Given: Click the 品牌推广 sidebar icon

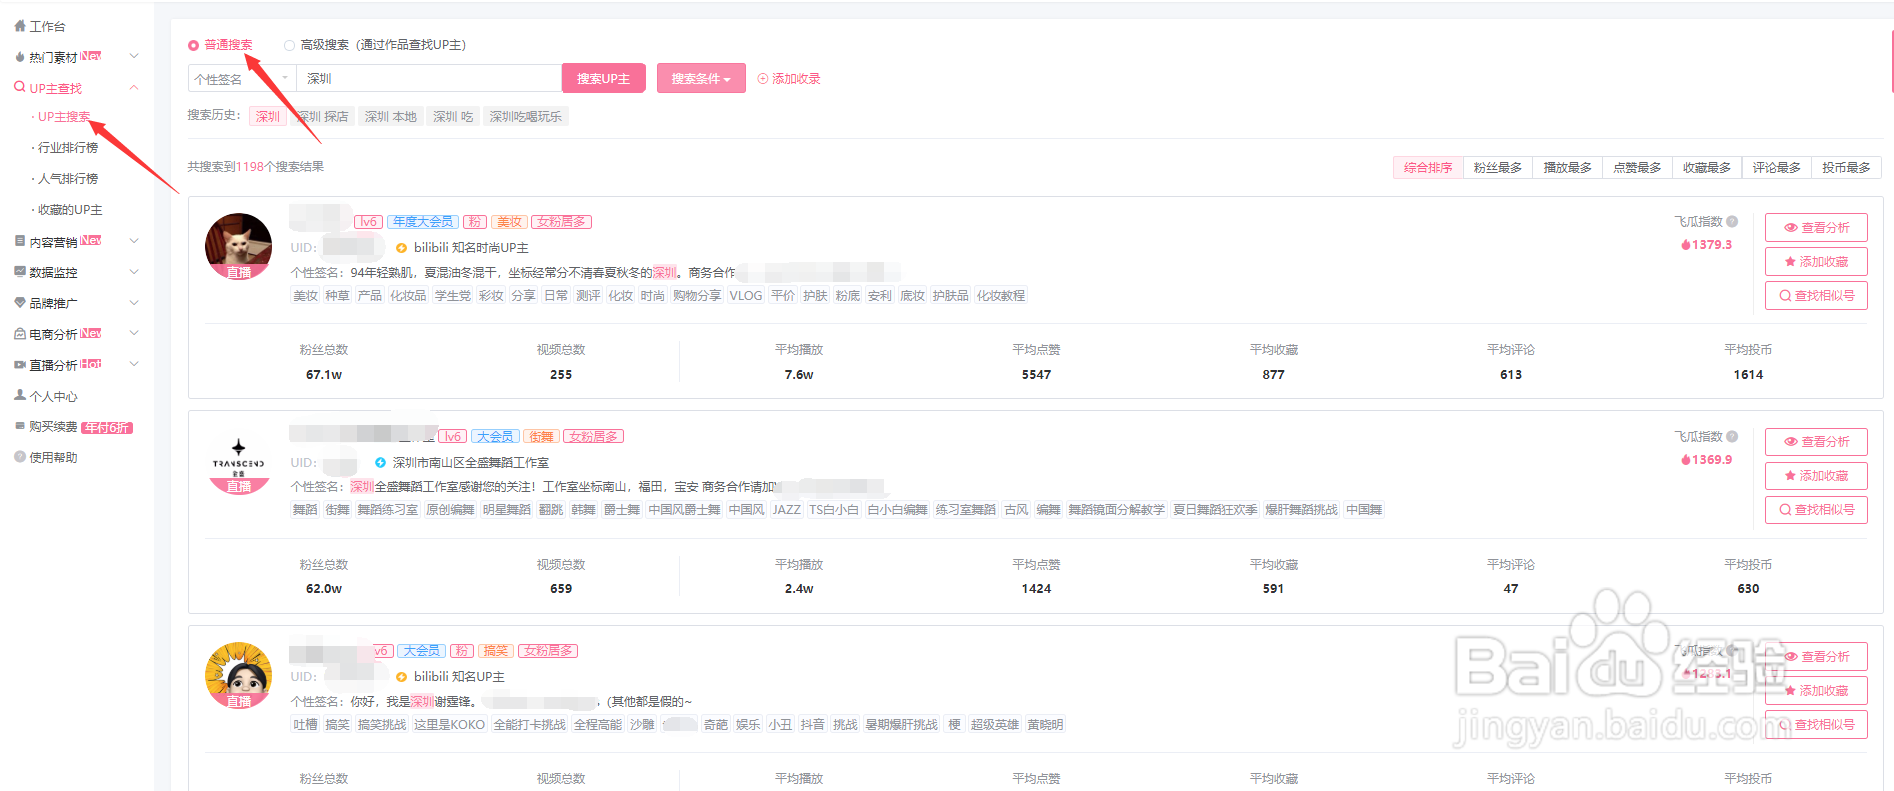Looking at the screenshot, I should point(20,303).
